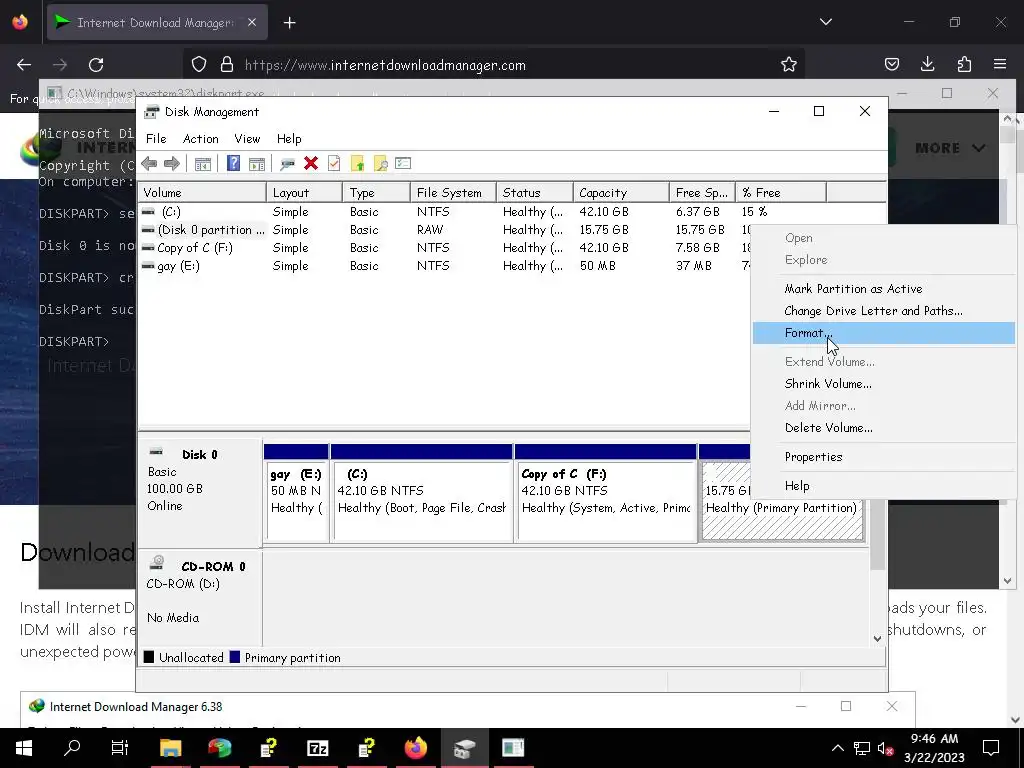Expand the MORE dropdown on the IDM site
1024x768 pixels.
[x=950, y=148]
